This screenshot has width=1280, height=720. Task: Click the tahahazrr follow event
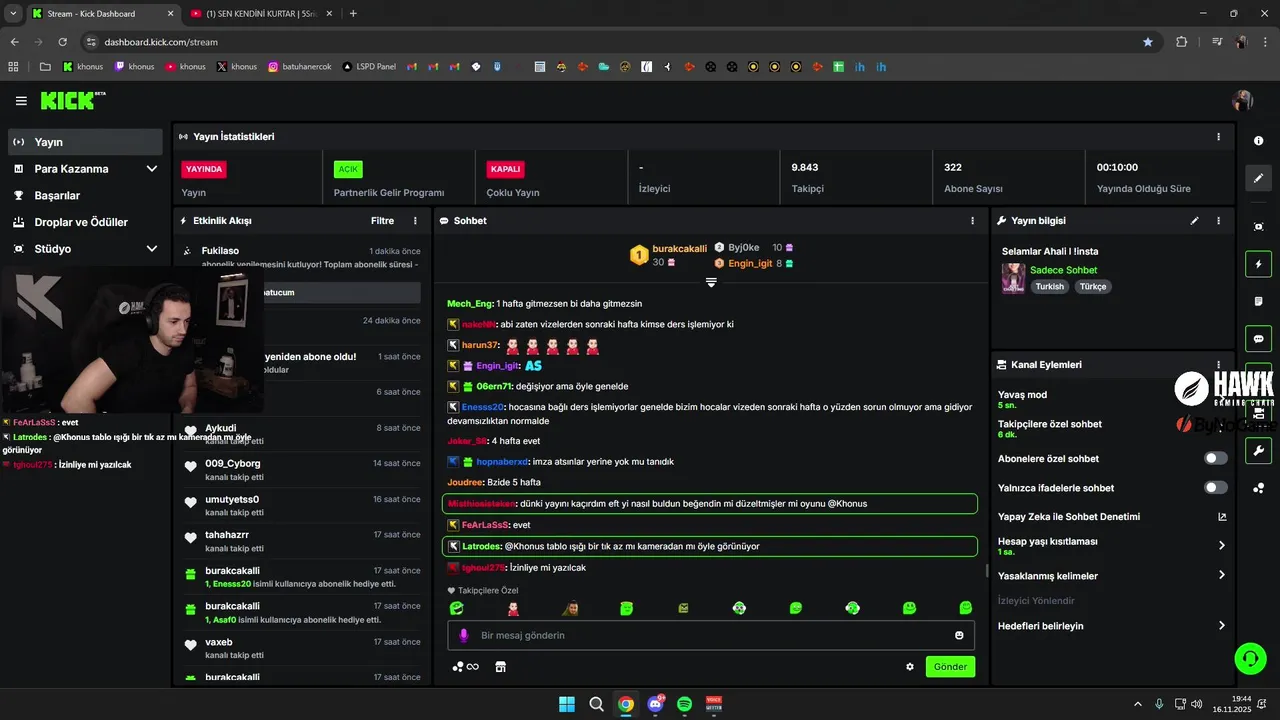[301, 540]
